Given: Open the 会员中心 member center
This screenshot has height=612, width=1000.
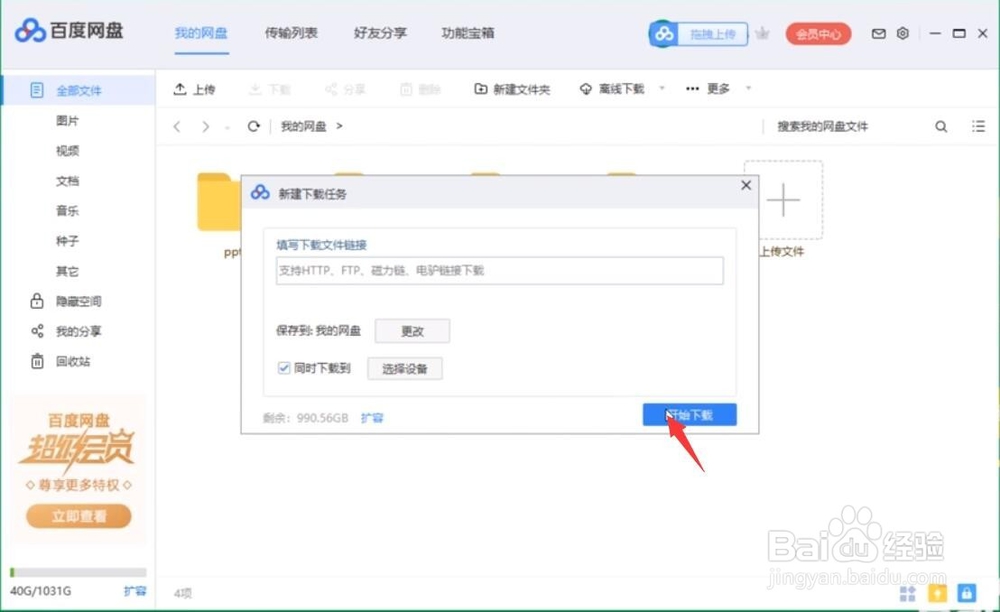Looking at the screenshot, I should (818, 34).
